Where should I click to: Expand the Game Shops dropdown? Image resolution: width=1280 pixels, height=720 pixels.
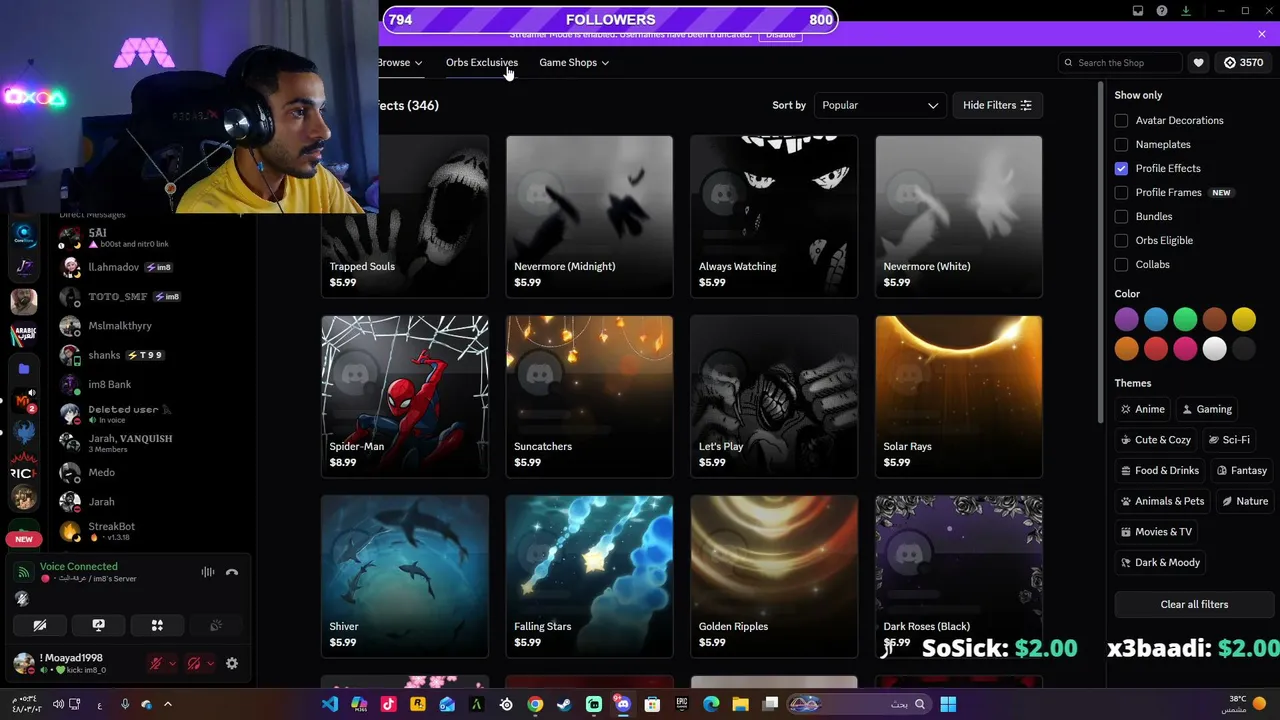pyautogui.click(x=574, y=63)
